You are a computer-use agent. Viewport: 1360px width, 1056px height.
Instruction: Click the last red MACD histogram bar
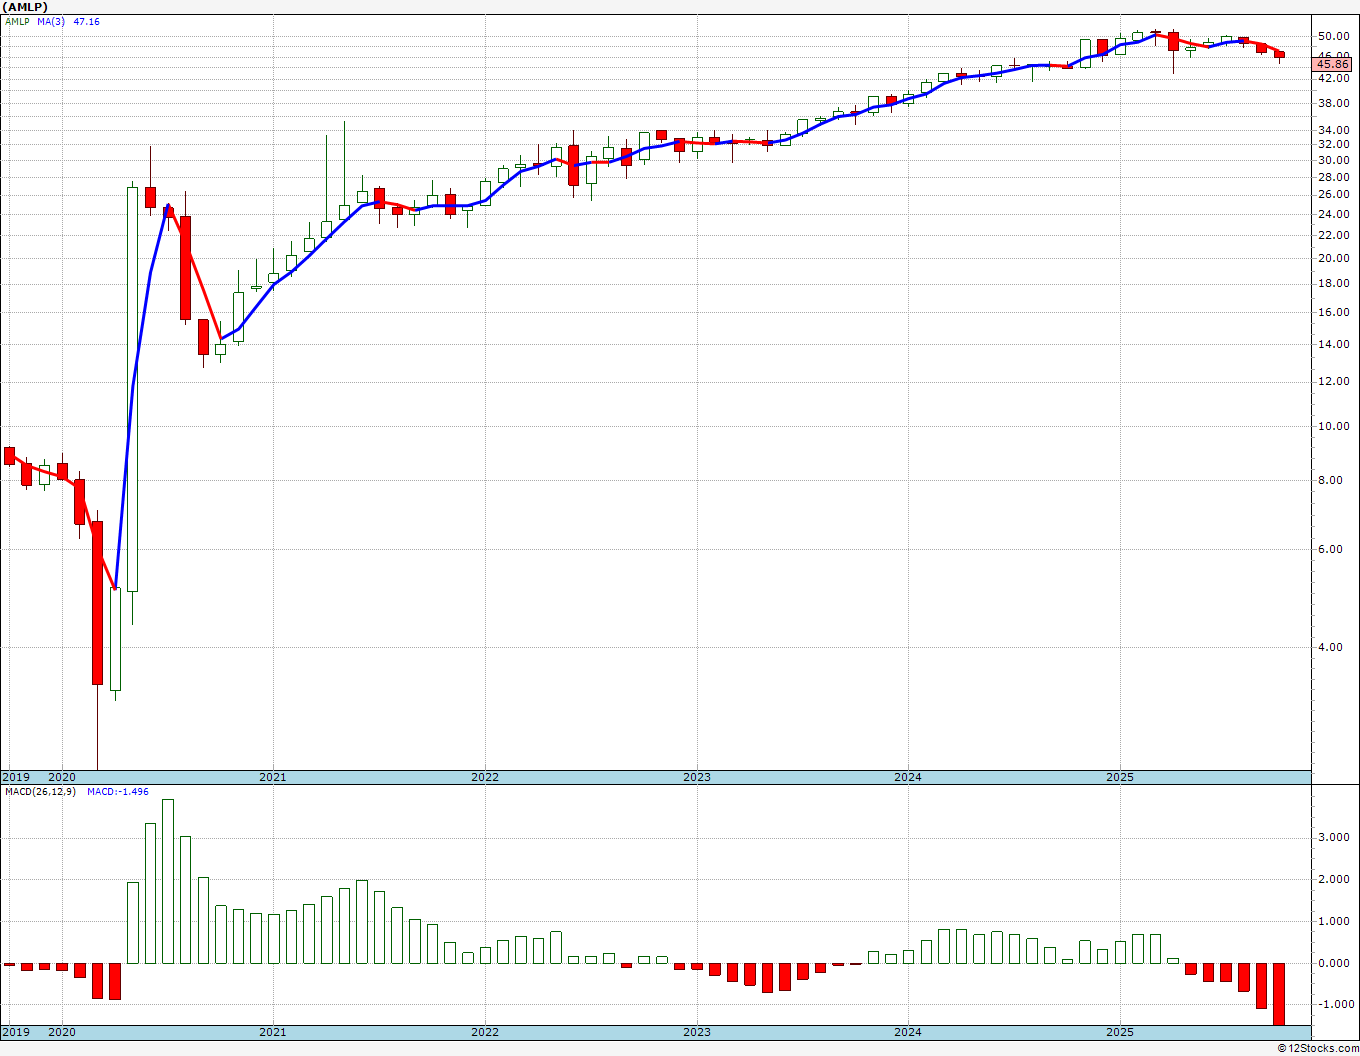1279,994
